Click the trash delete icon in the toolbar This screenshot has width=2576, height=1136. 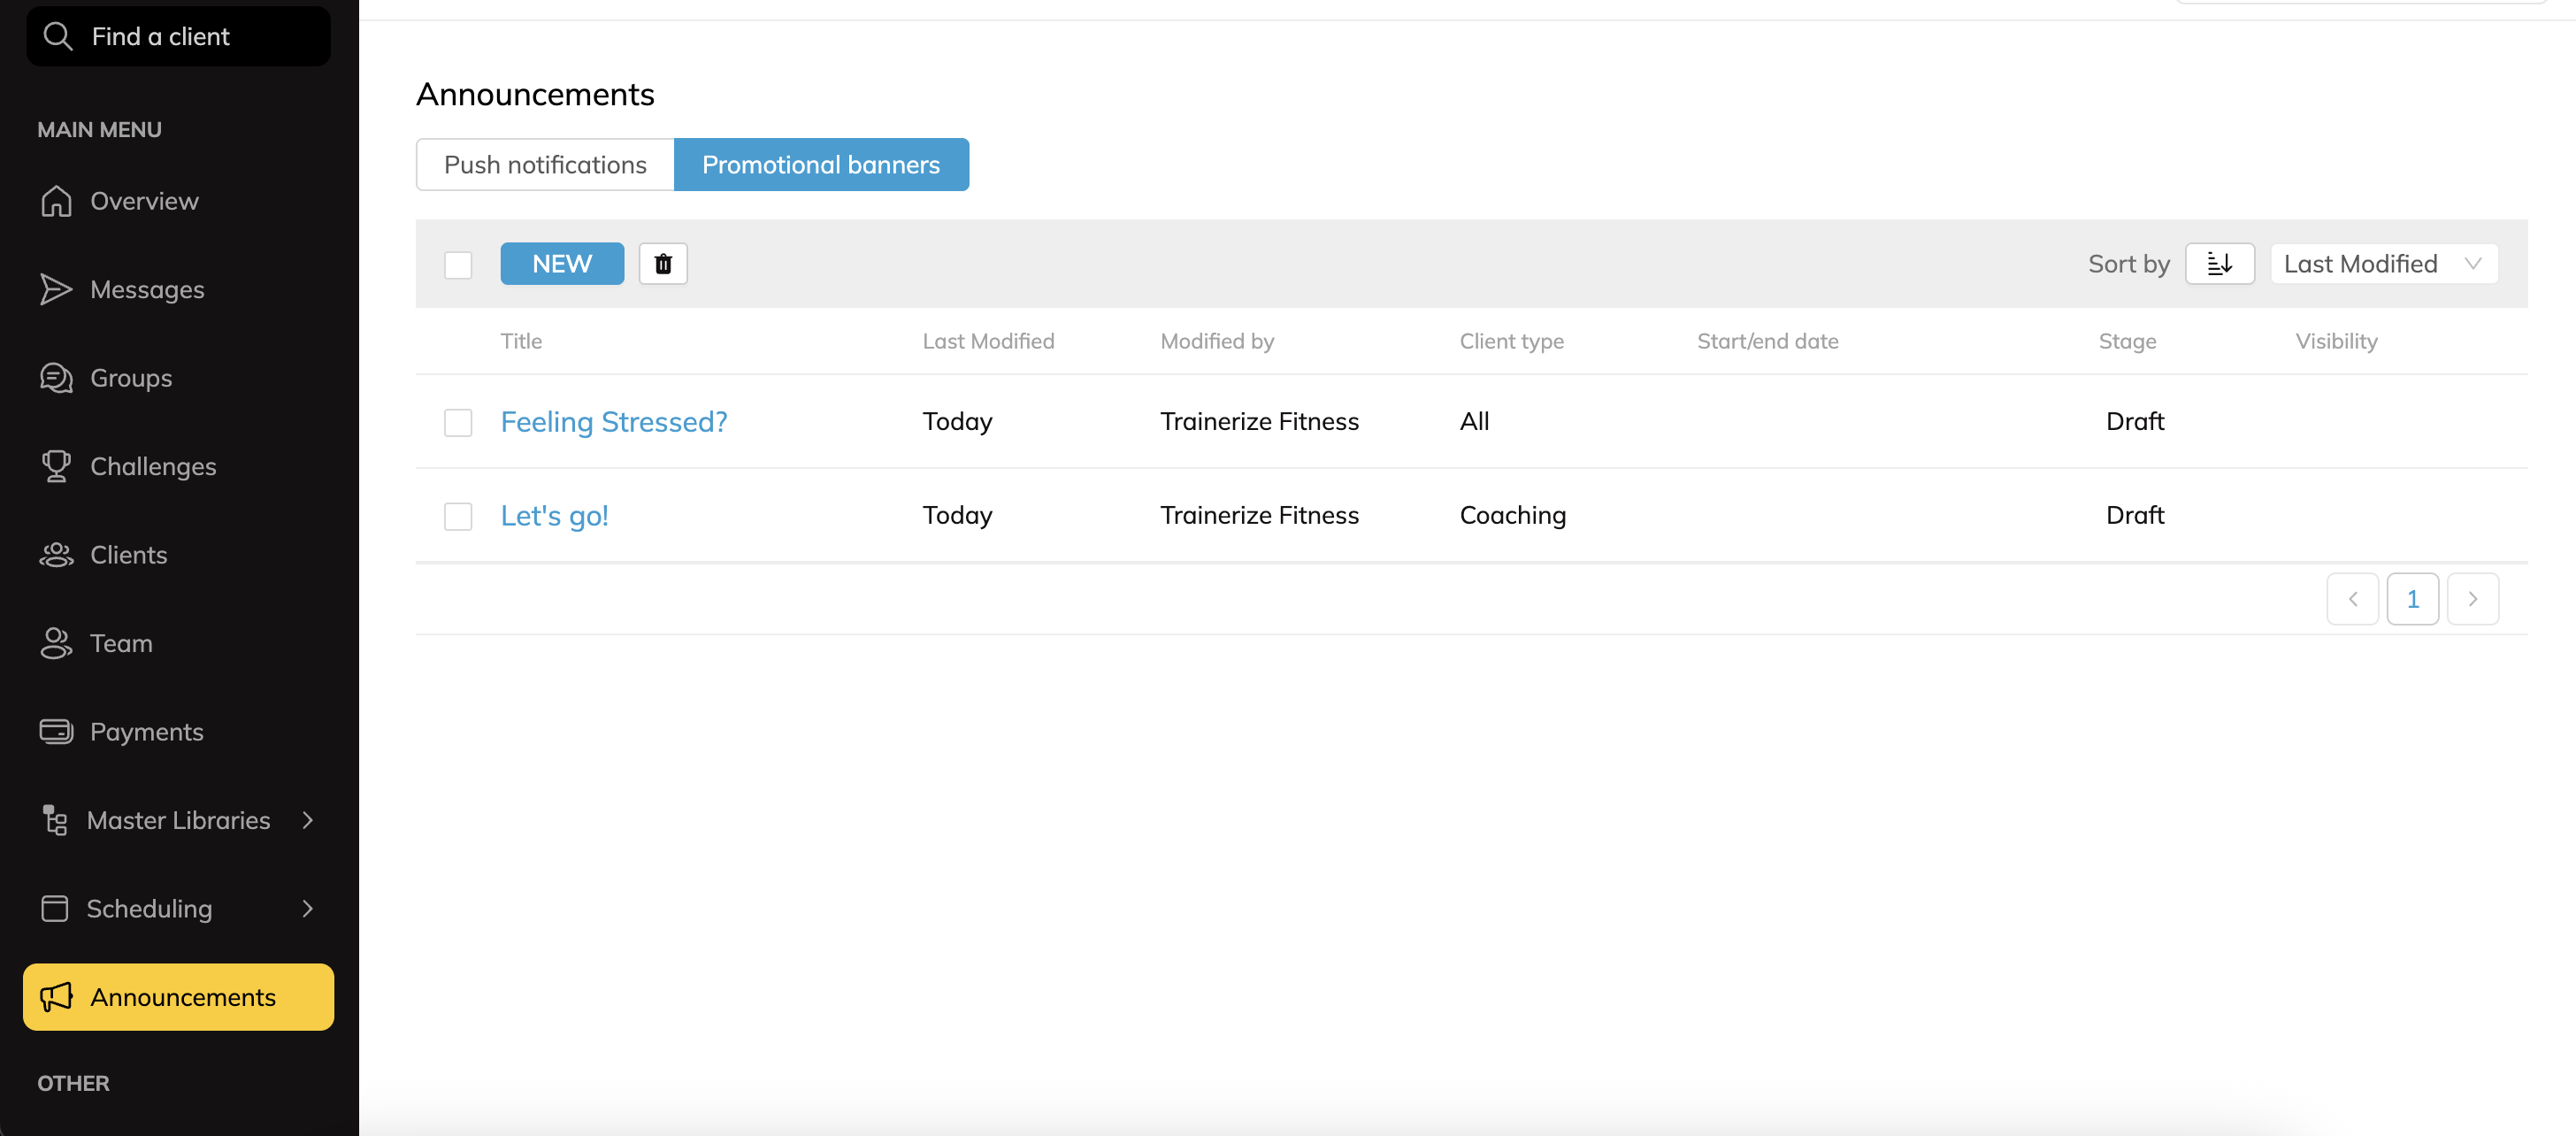663,263
